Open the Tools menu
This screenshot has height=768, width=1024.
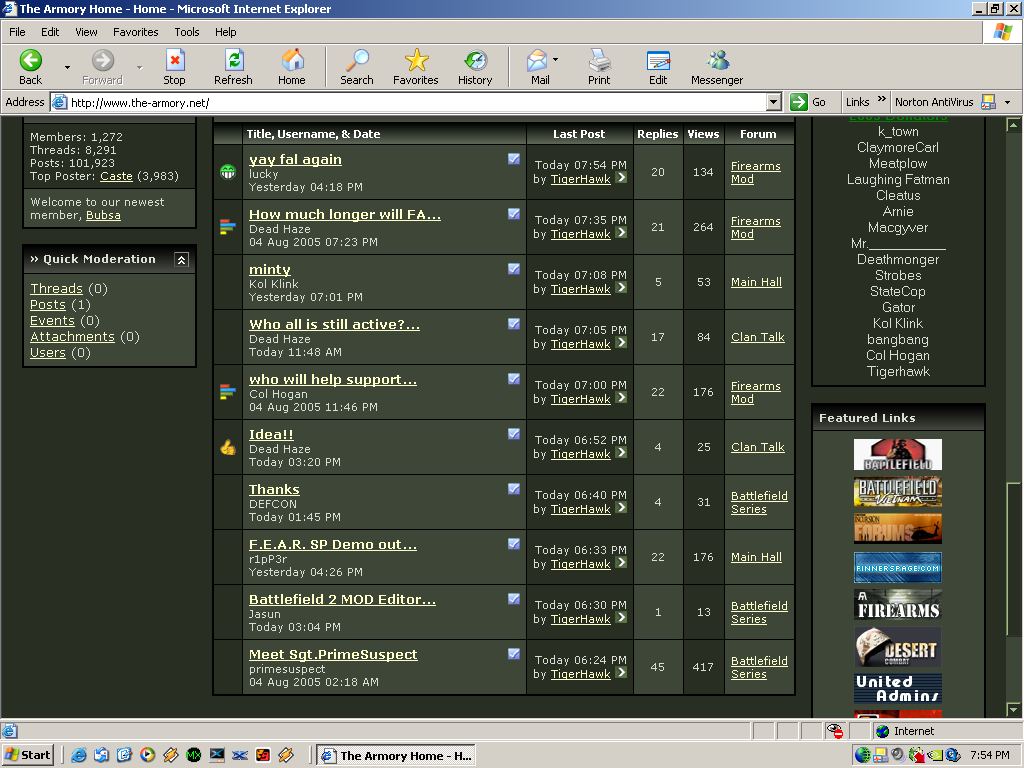coord(186,32)
